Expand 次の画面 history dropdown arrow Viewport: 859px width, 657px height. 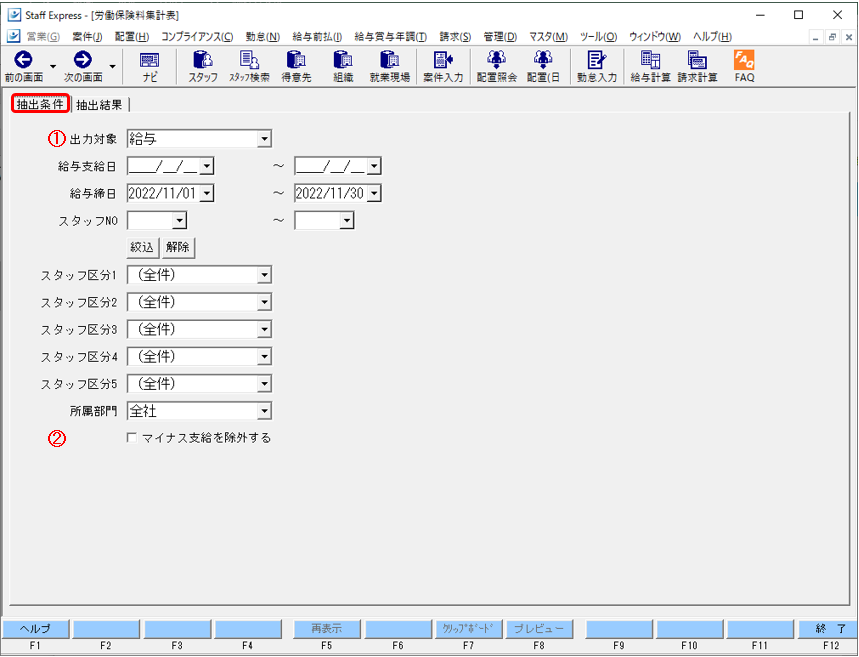point(112,66)
